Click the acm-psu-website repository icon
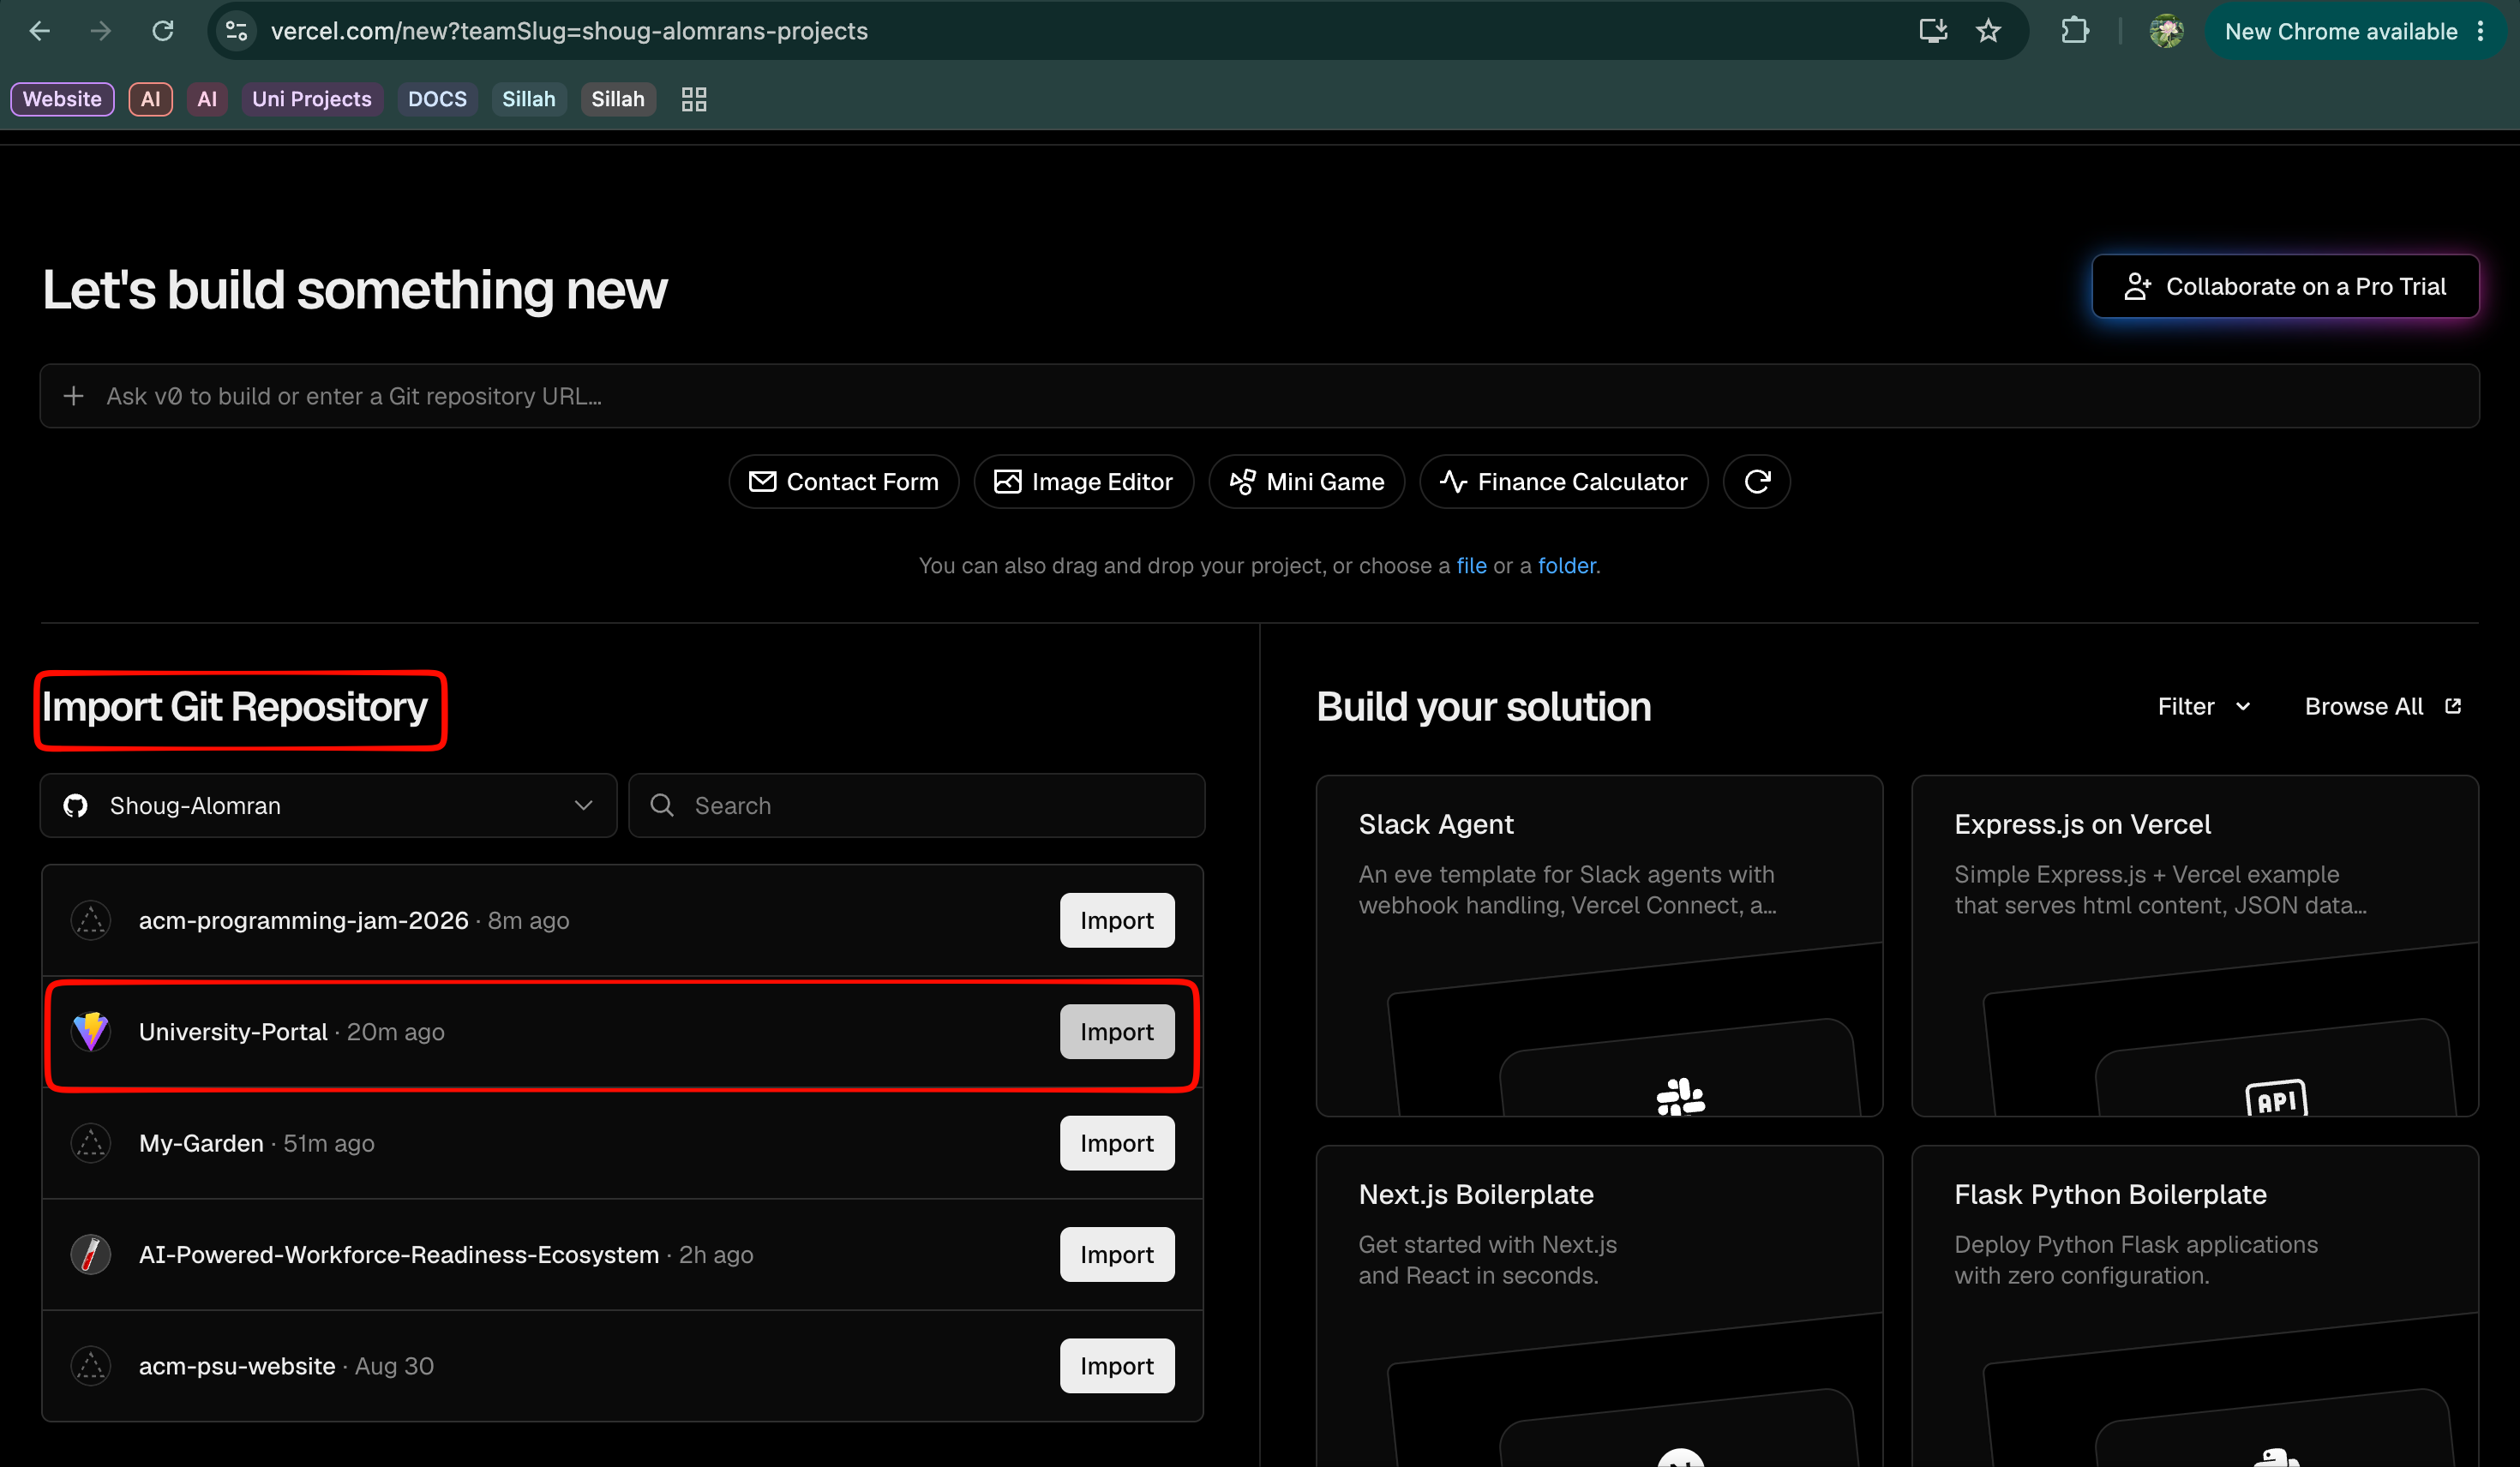 91,1366
